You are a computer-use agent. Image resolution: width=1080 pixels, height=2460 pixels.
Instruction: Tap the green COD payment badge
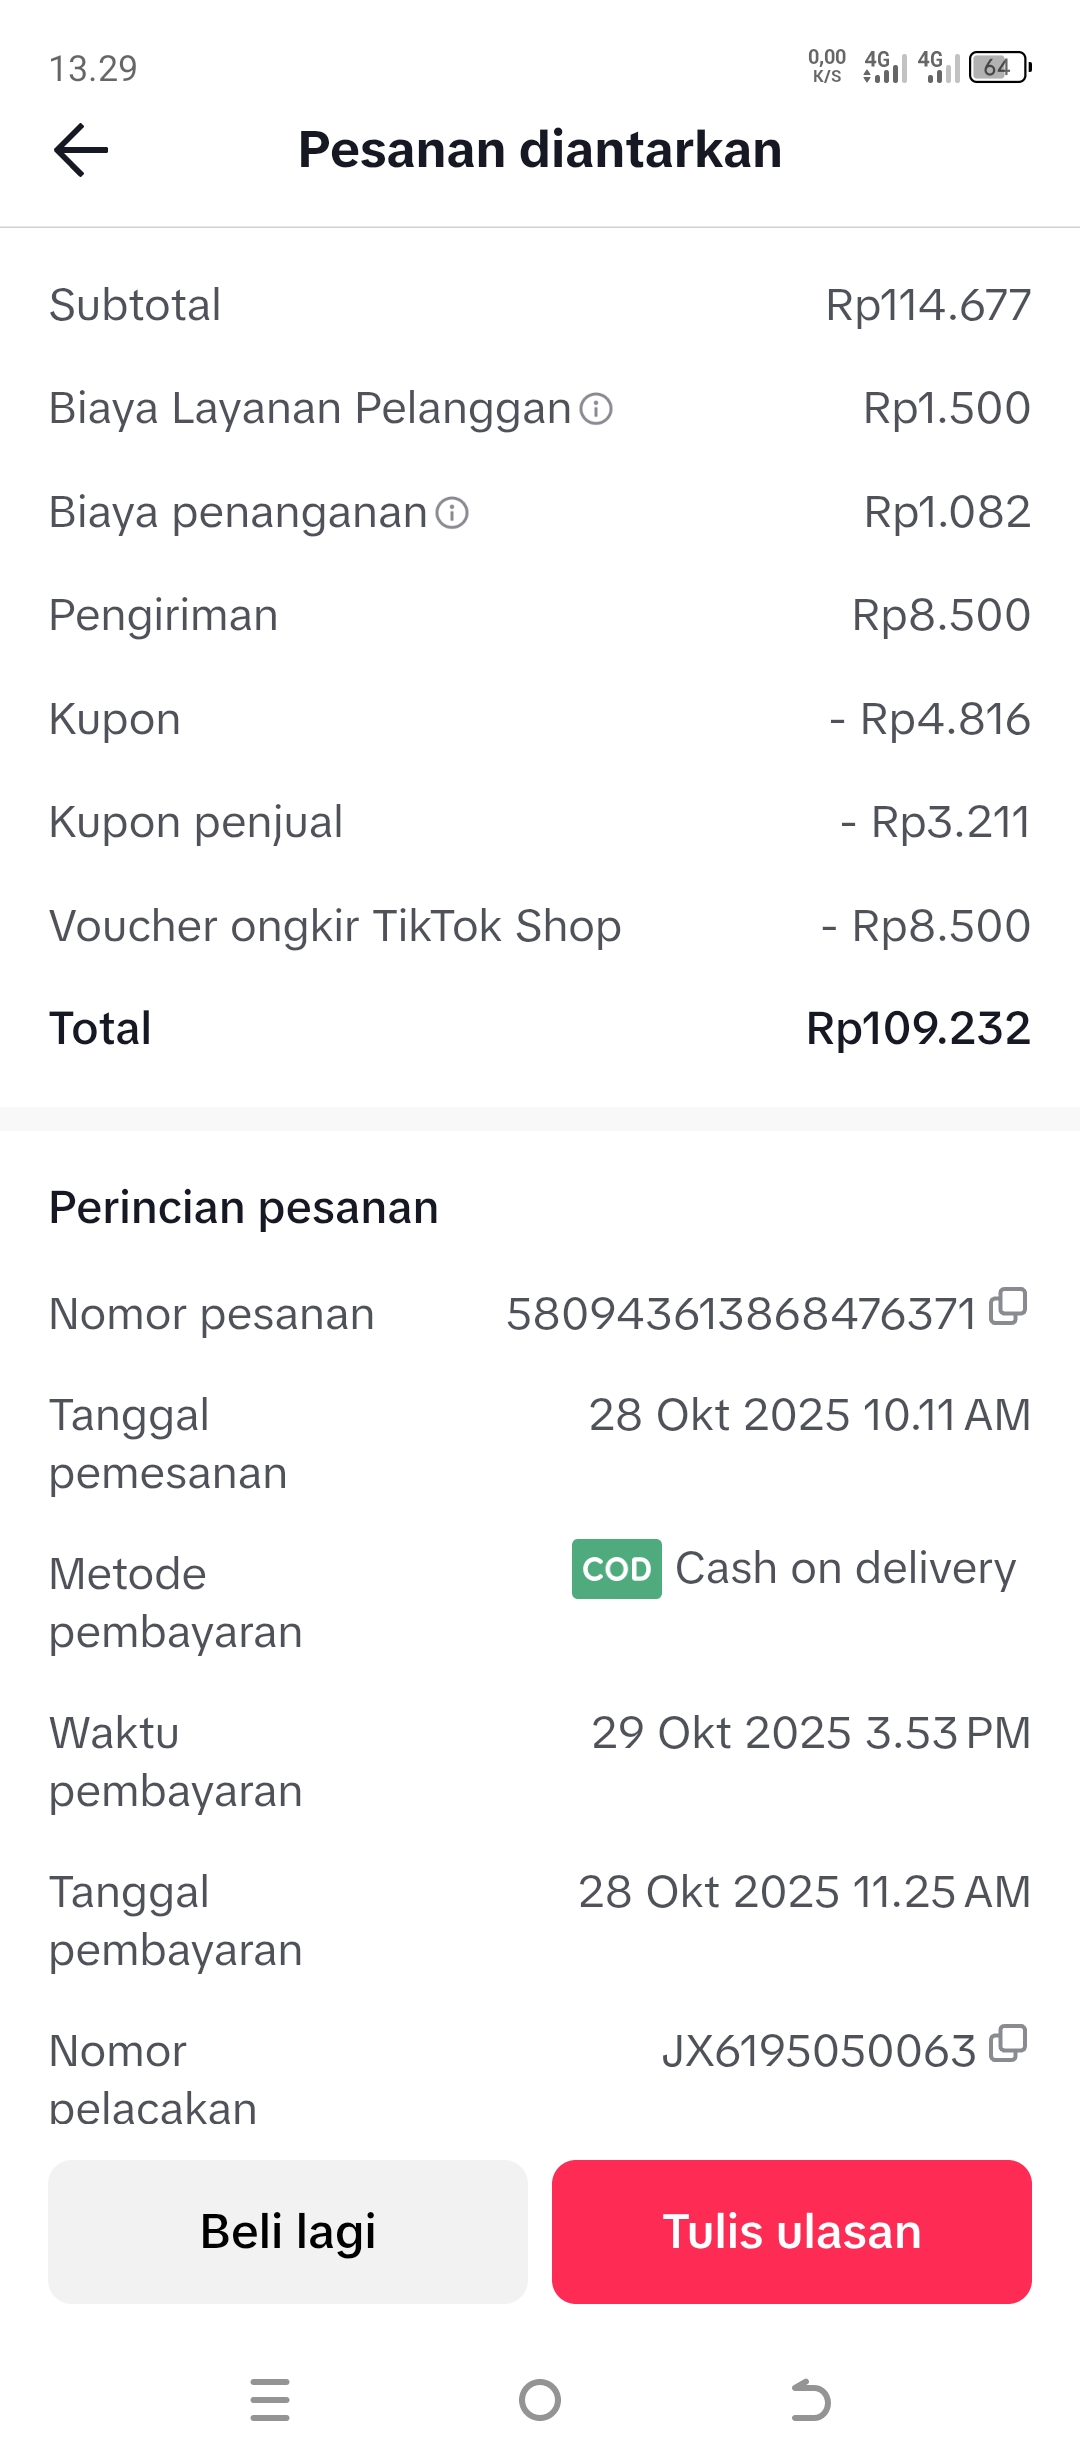pyautogui.click(x=616, y=1569)
